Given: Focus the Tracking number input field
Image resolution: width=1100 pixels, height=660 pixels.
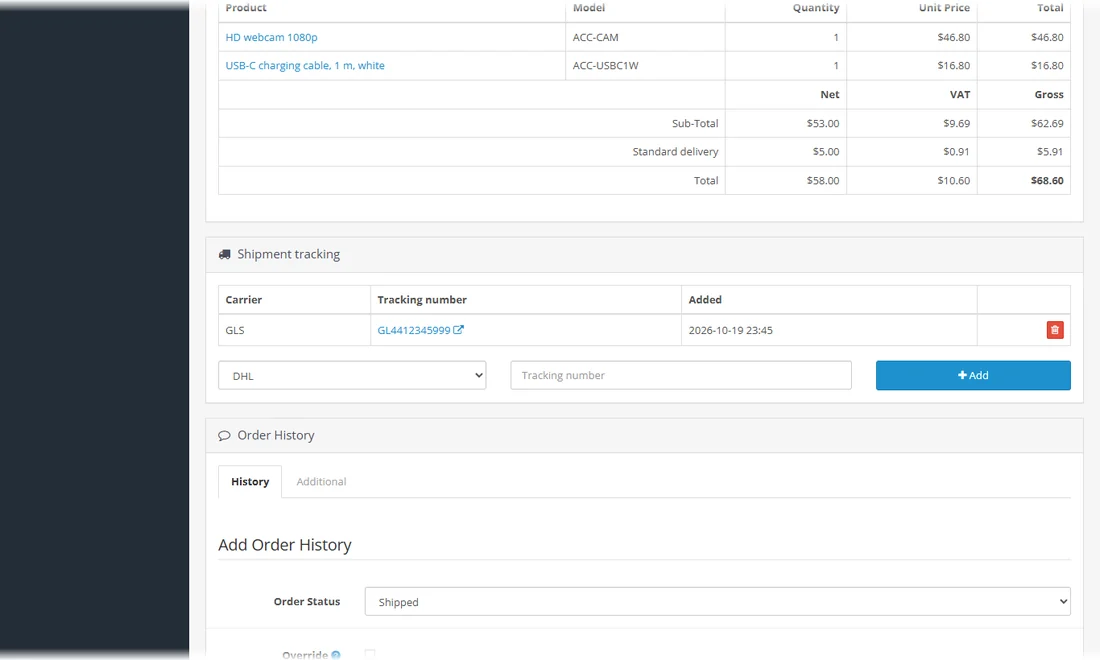Looking at the screenshot, I should click(x=680, y=375).
